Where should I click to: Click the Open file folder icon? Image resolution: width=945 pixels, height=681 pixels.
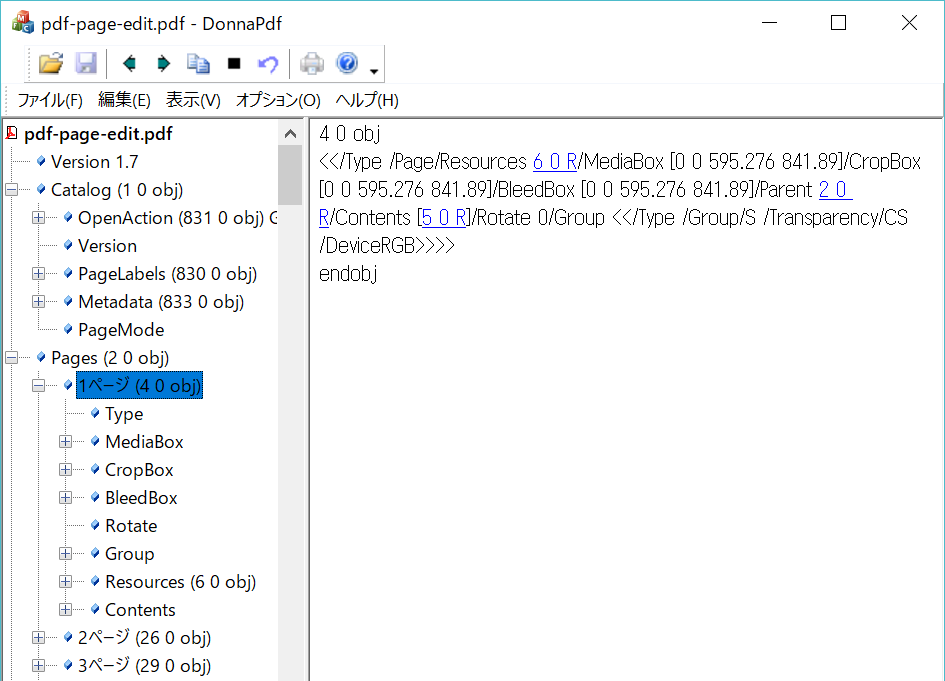point(50,64)
